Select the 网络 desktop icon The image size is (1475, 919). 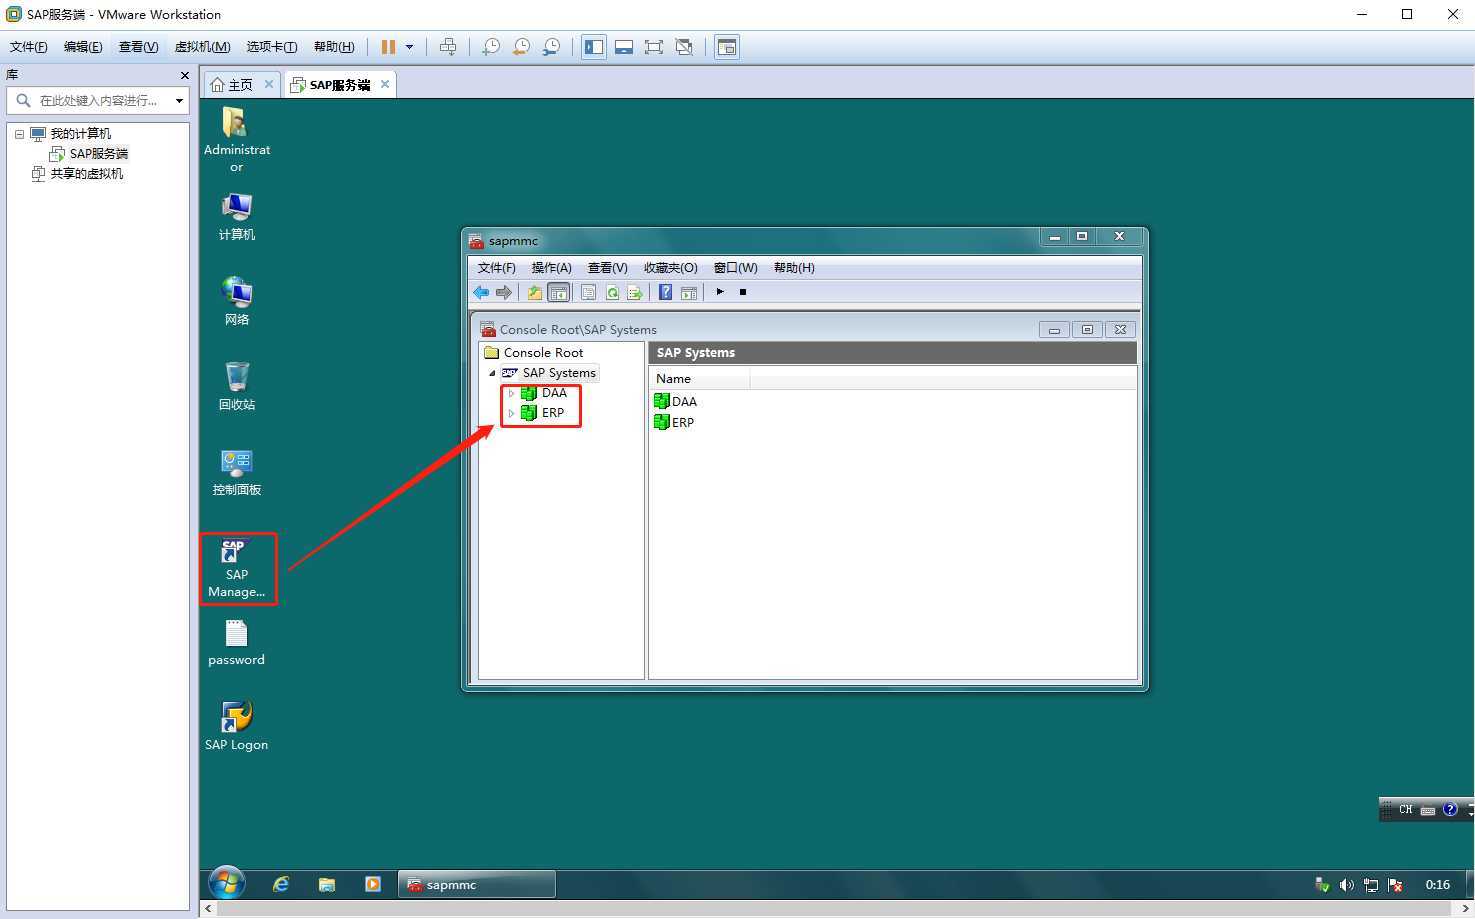(237, 301)
